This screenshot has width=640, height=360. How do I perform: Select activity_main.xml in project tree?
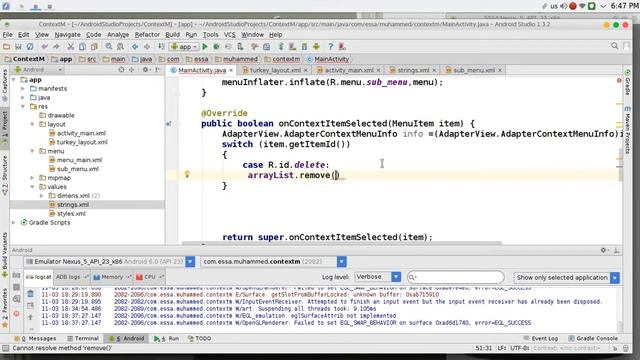(x=81, y=133)
